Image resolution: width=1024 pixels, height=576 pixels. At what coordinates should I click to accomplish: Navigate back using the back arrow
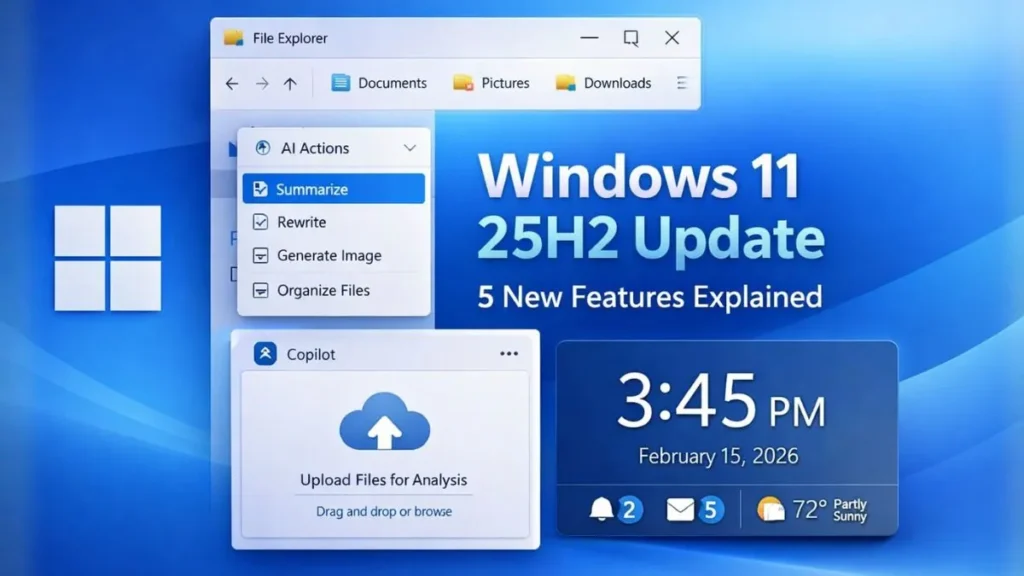click(x=231, y=84)
